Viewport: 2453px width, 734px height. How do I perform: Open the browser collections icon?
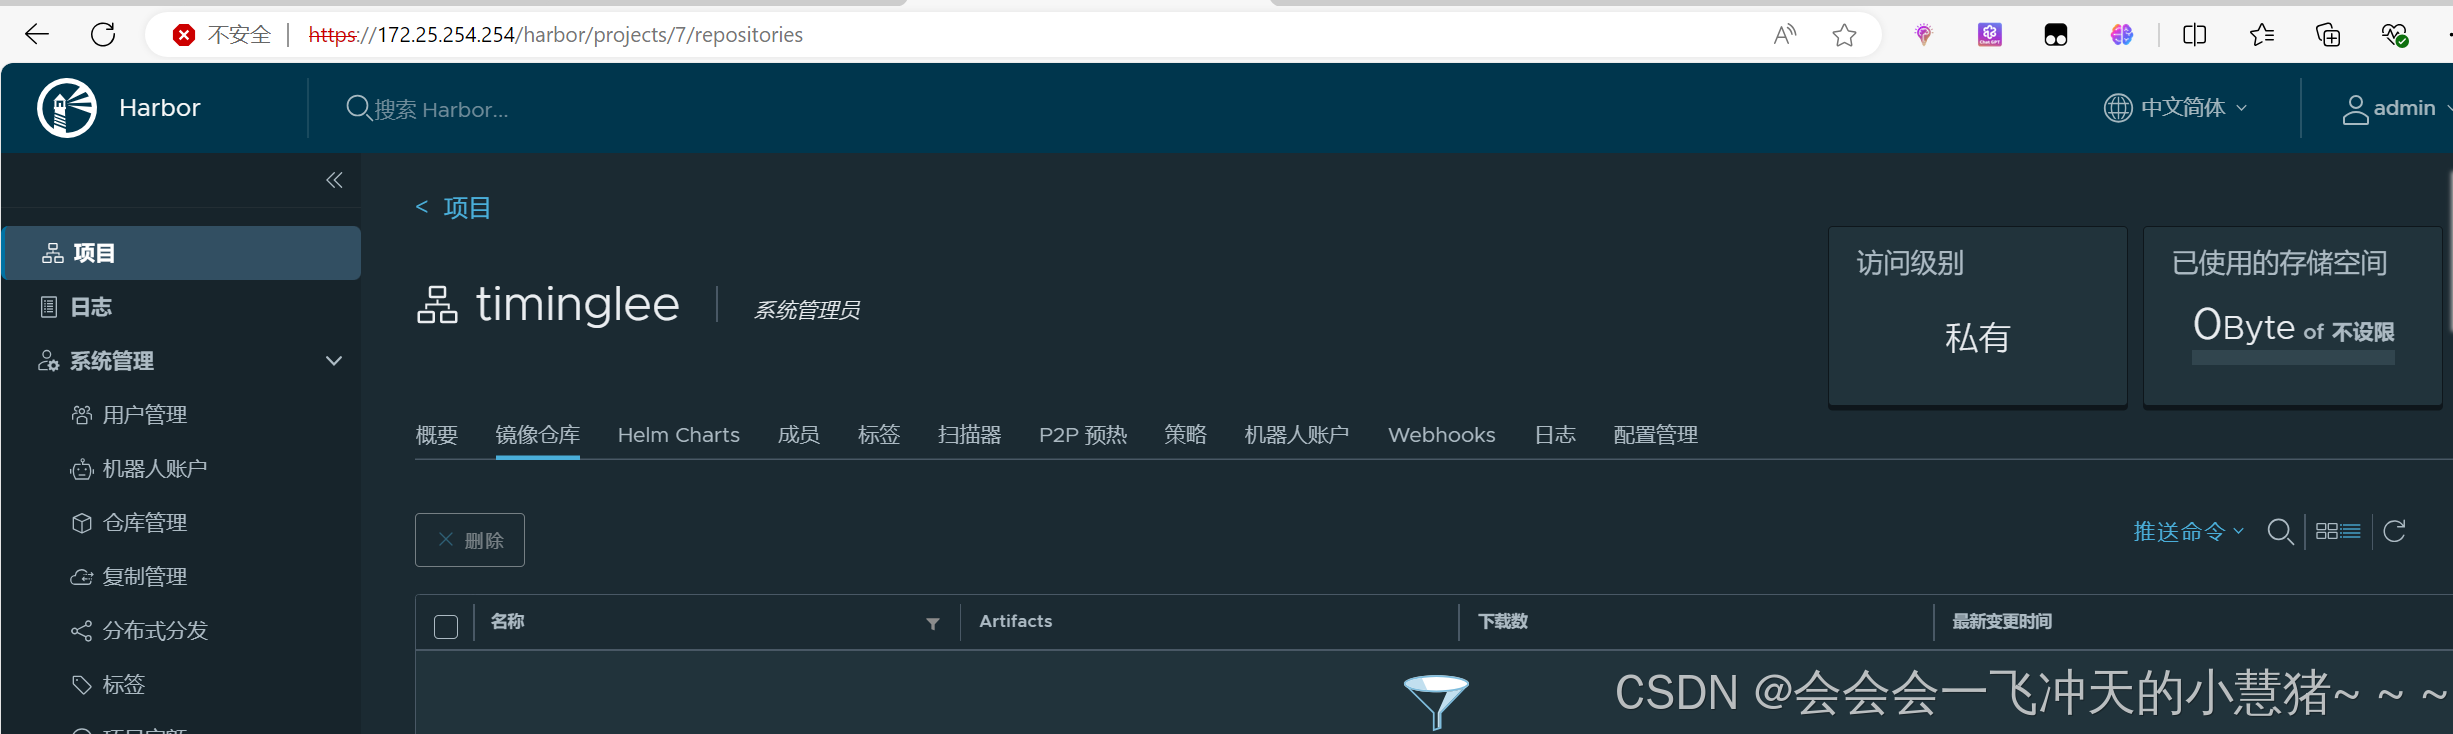(2328, 35)
